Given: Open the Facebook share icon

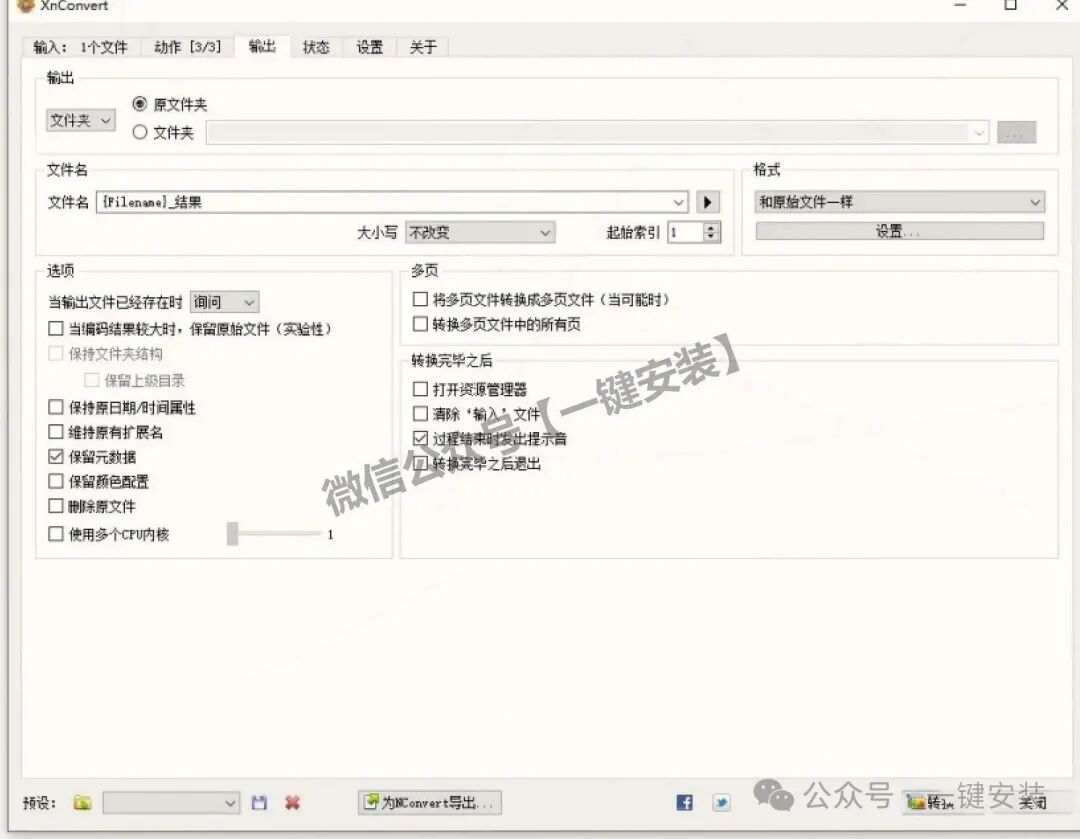Looking at the screenshot, I should coord(684,802).
